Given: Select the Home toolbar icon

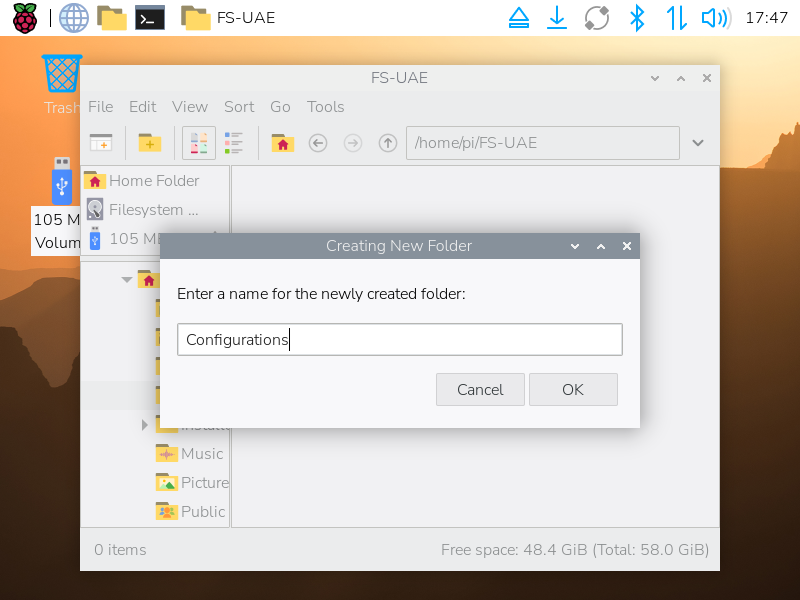Looking at the screenshot, I should click(283, 143).
